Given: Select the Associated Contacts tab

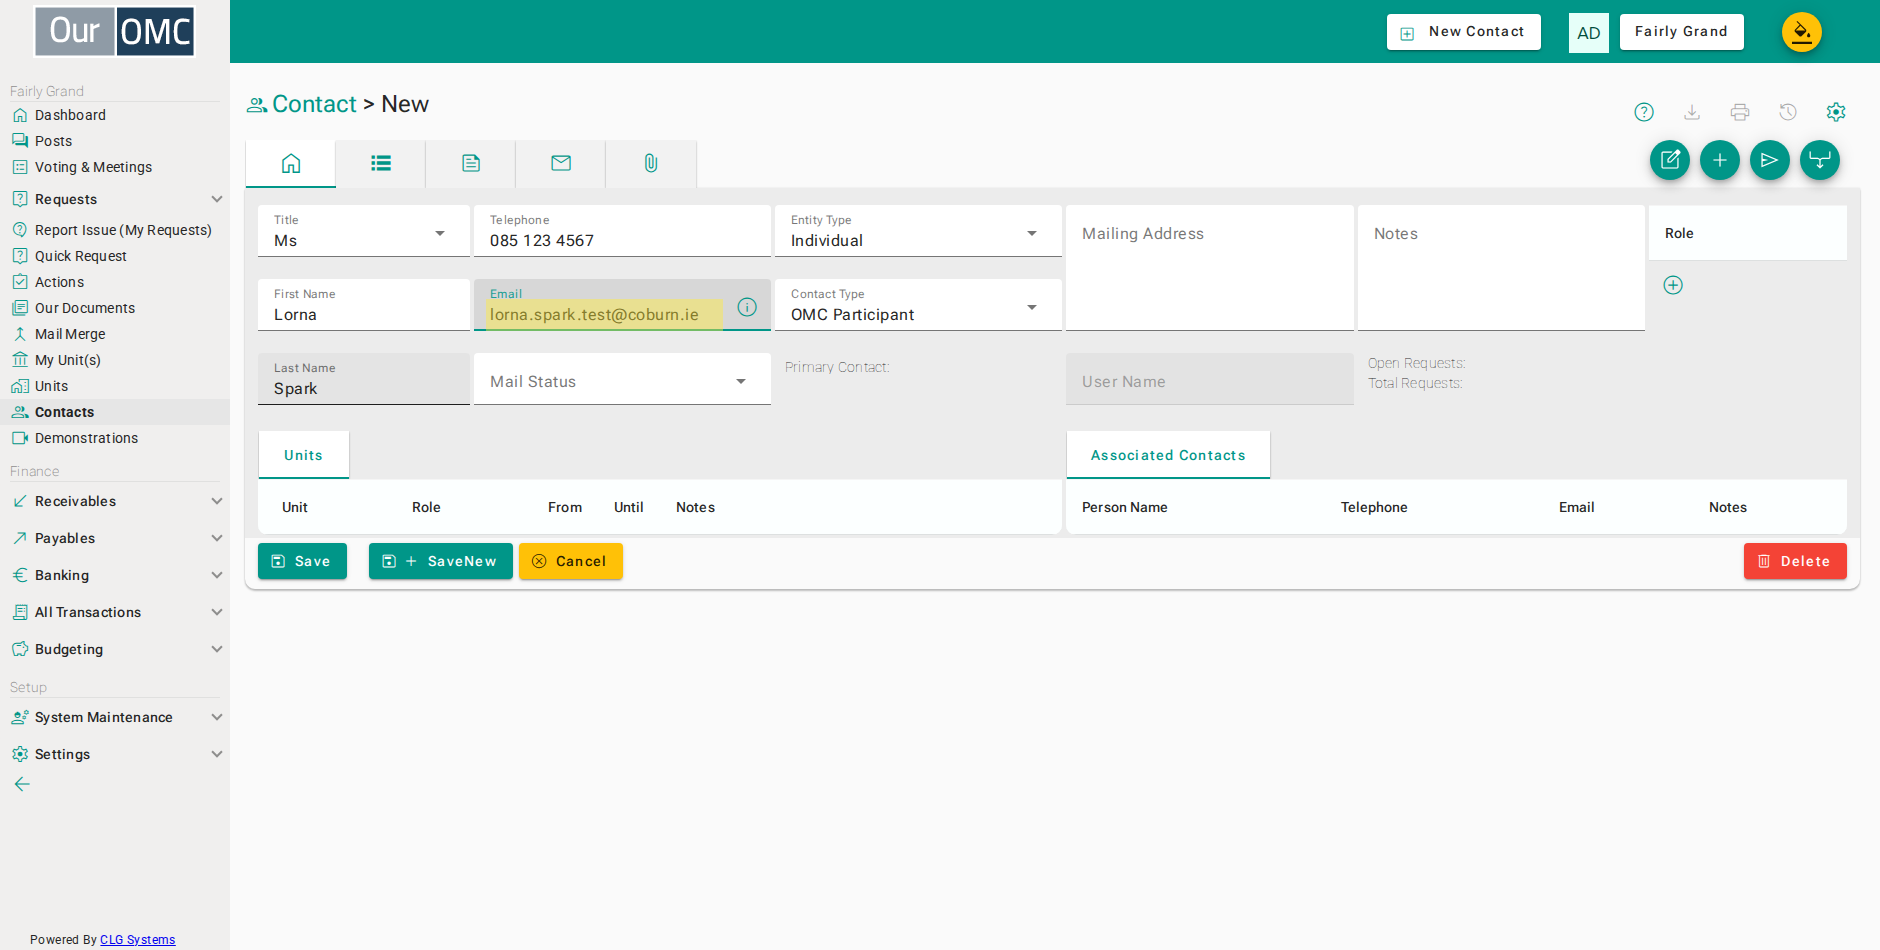Looking at the screenshot, I should [1168, 455].
